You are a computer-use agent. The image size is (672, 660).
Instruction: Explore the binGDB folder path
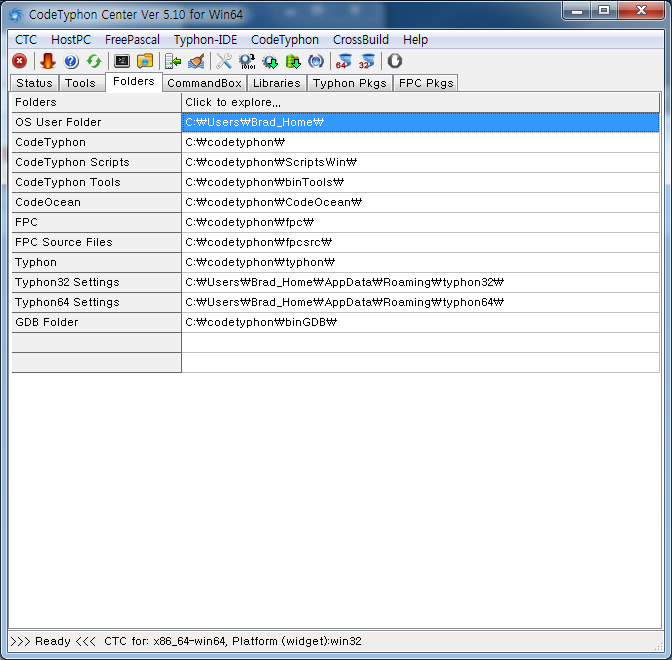[420, 322]
